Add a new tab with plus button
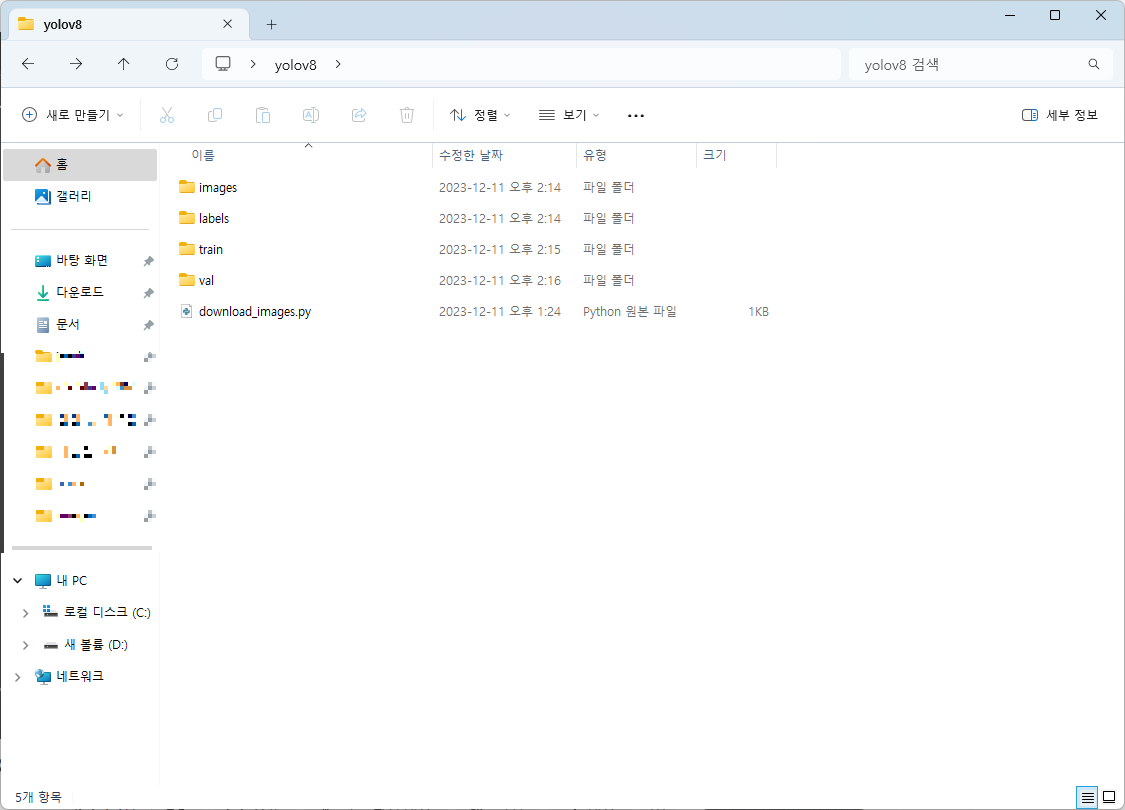The width and height of the screenshot is (1125, 810). (271, 24)
